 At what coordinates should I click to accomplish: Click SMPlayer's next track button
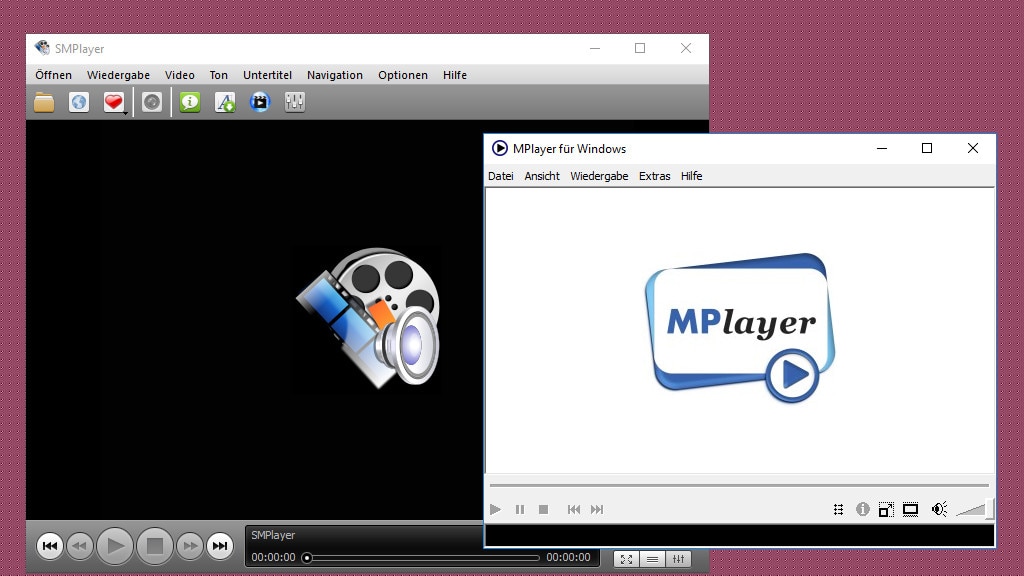click(x=220, y=546)
